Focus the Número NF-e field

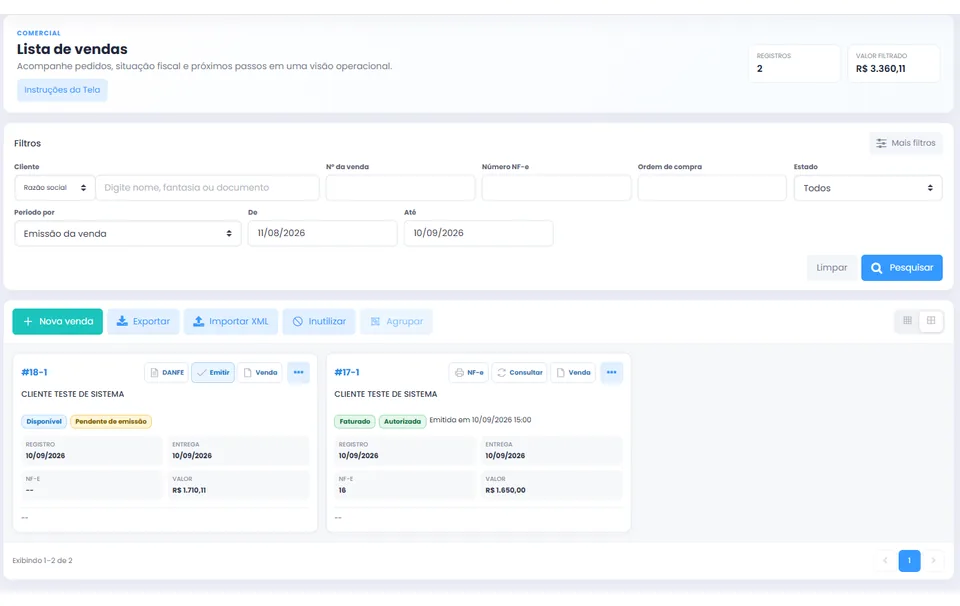point(557,188)
